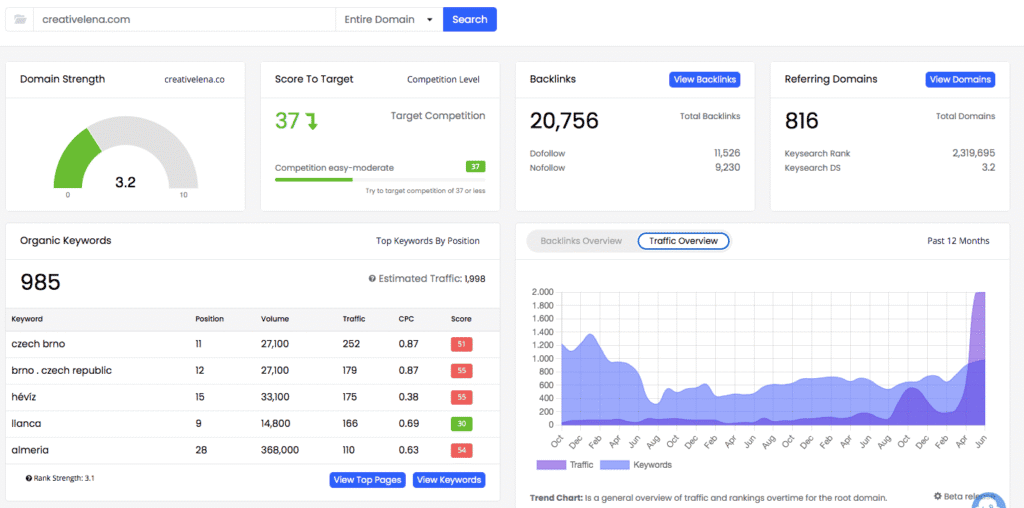Viewport: 1024px width, 508px height.
Task: Click the gear icon beside Beta release
Action: point(937,496)
